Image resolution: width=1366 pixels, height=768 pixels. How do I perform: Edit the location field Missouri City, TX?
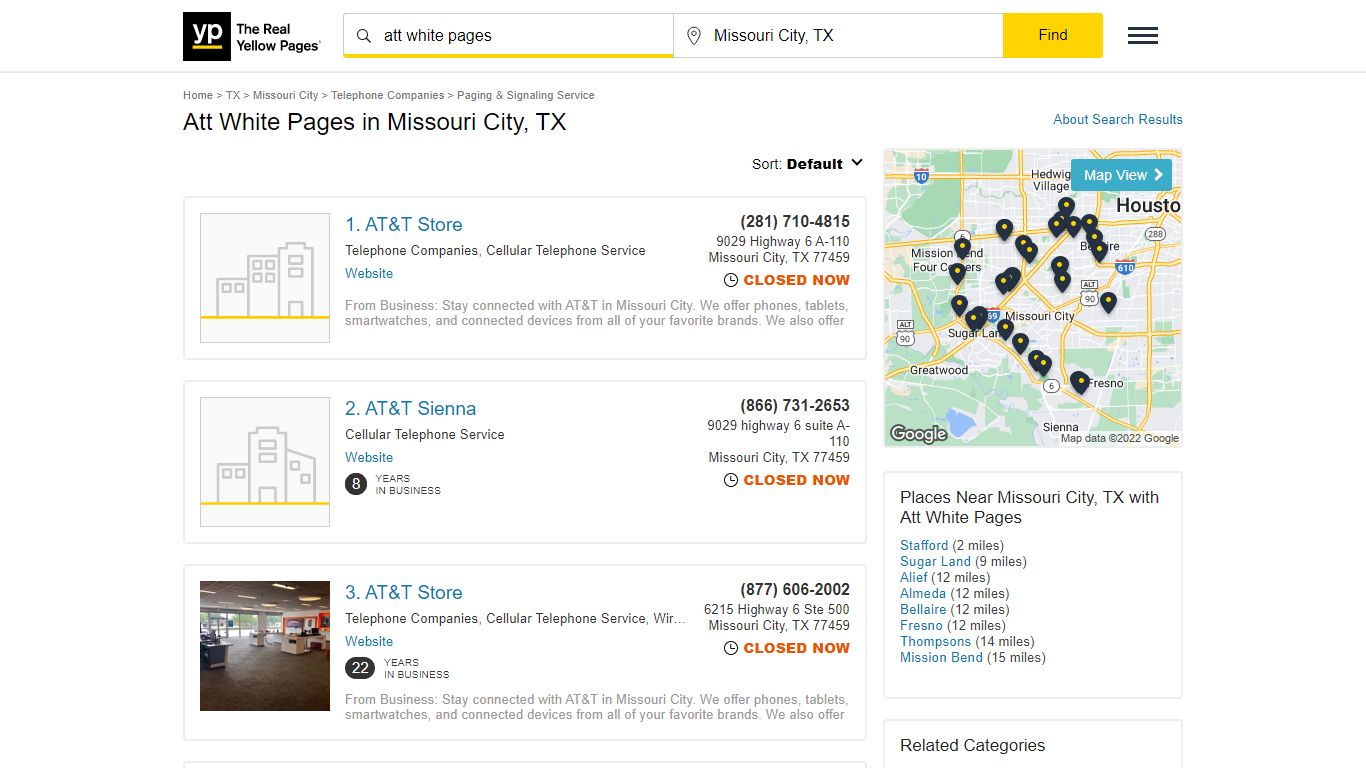(x=838, y=36)
